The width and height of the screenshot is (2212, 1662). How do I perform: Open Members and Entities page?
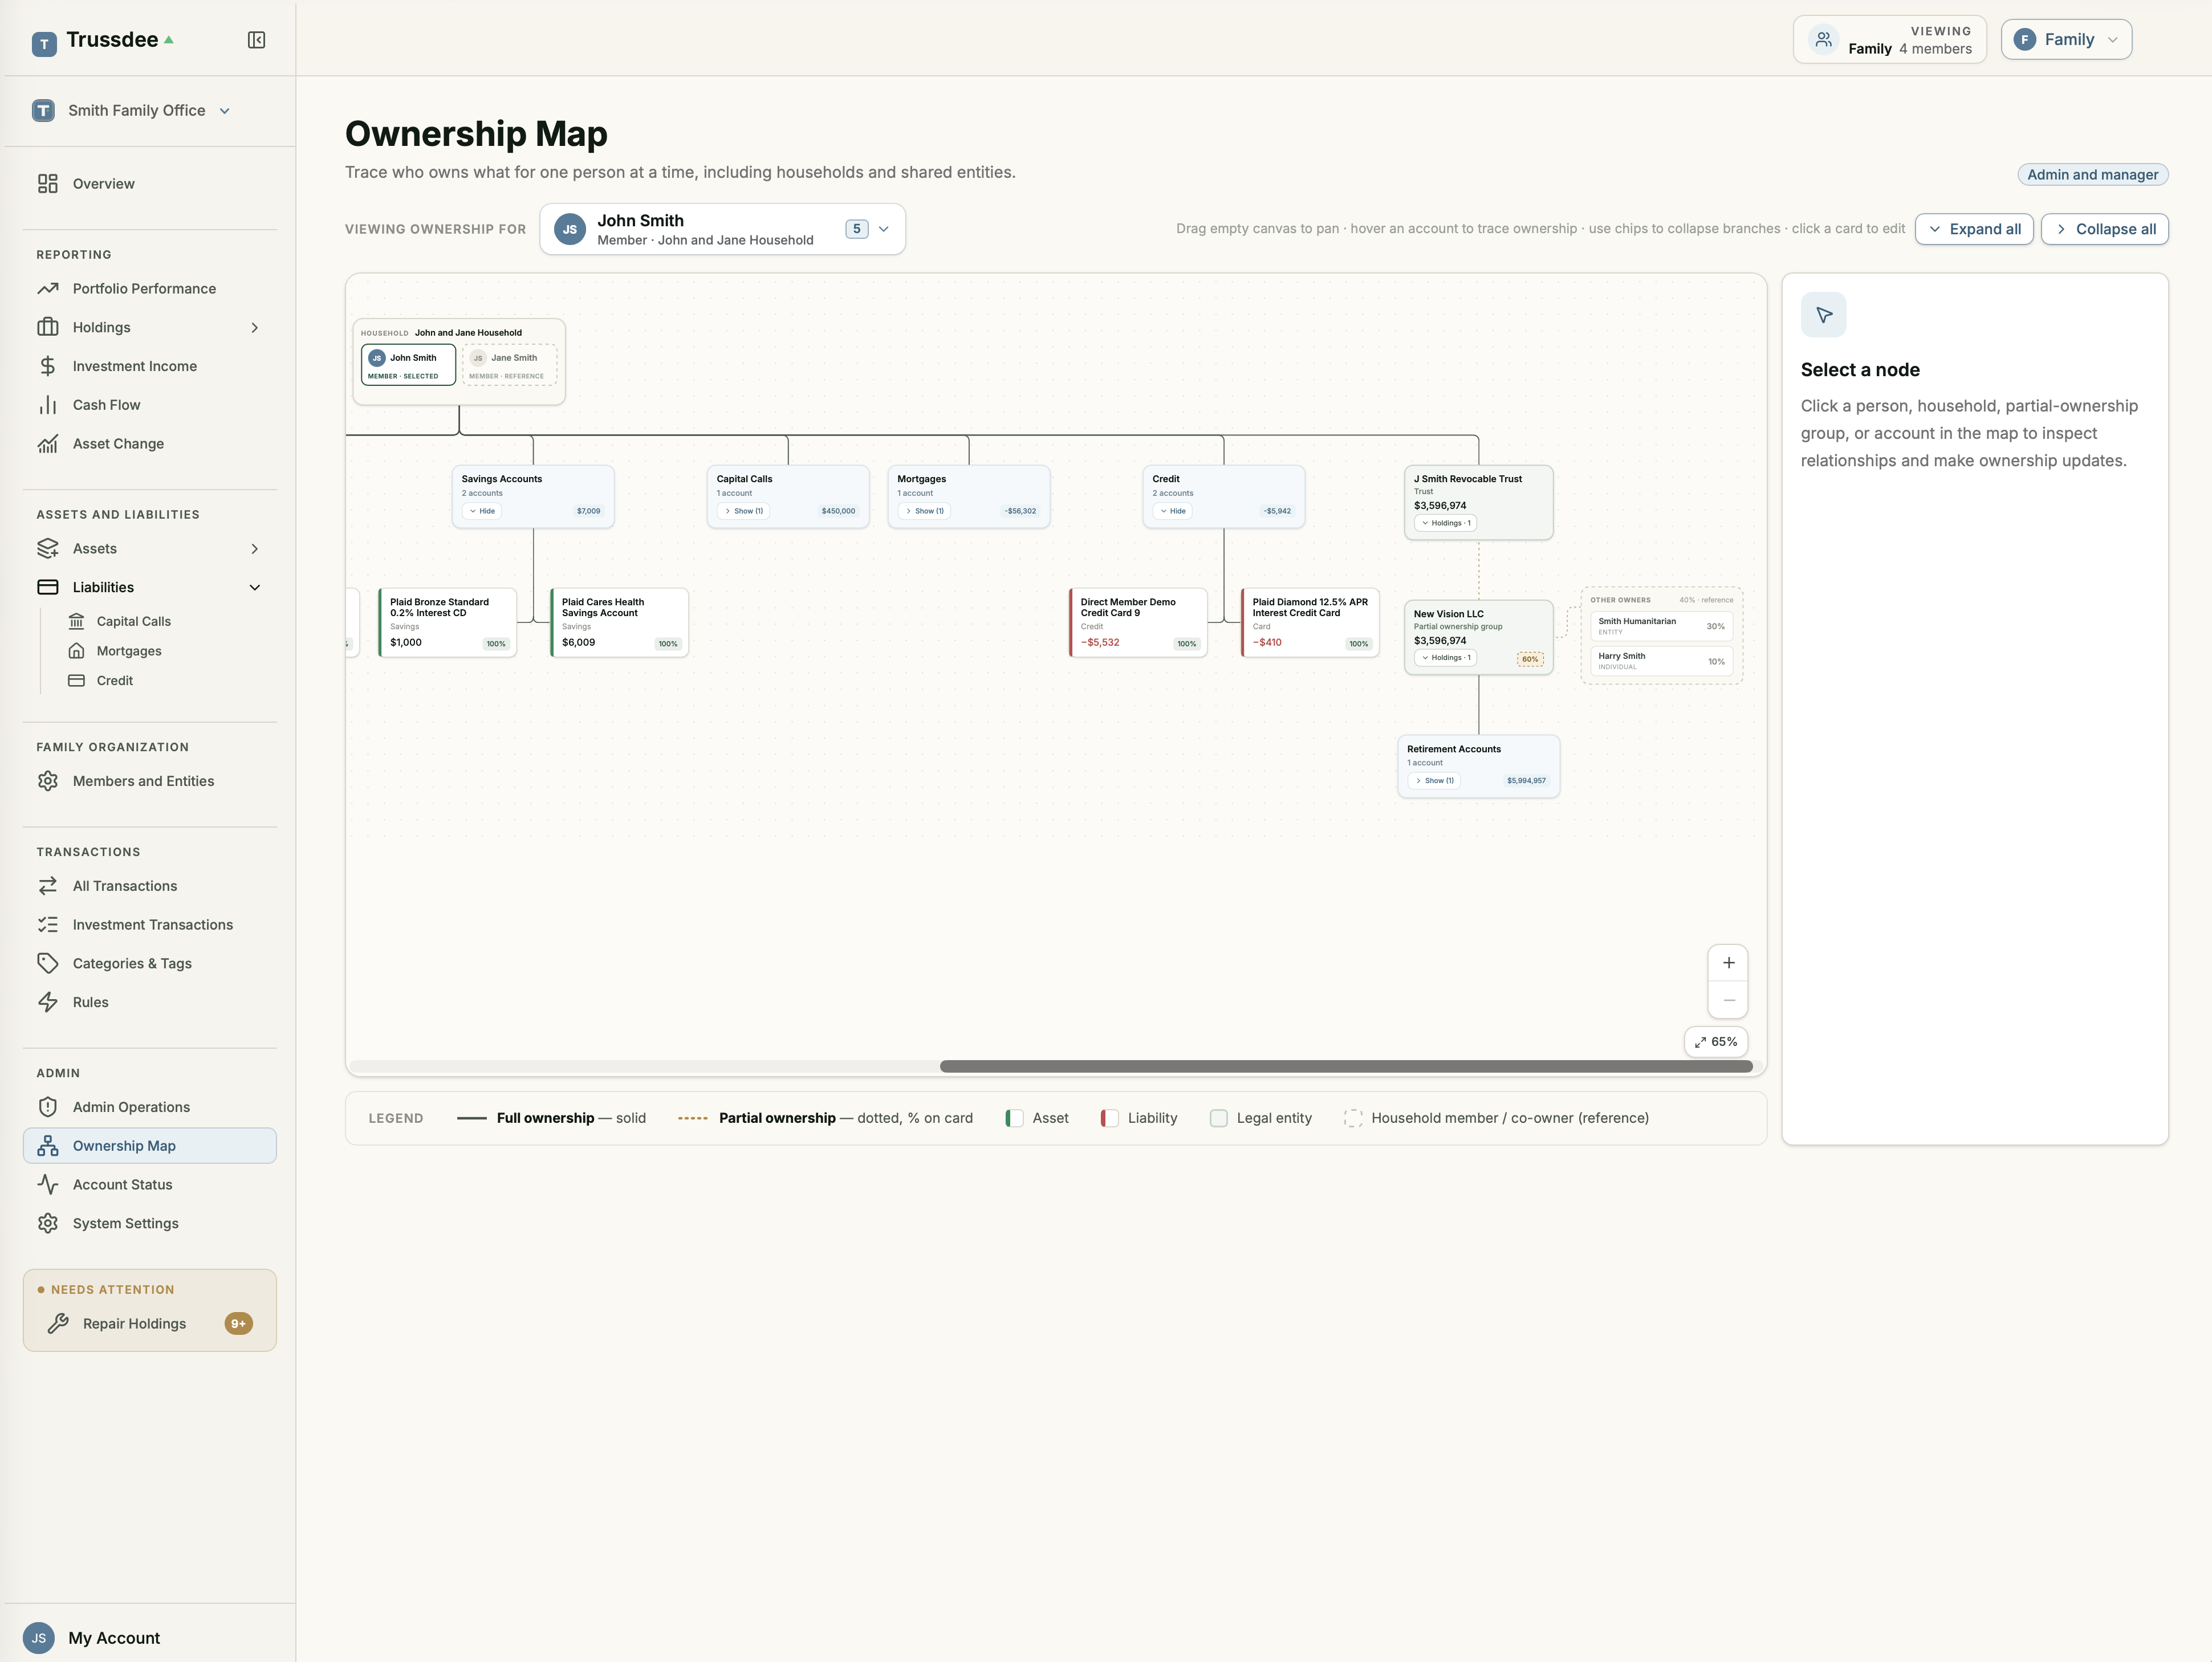[150, 781]
